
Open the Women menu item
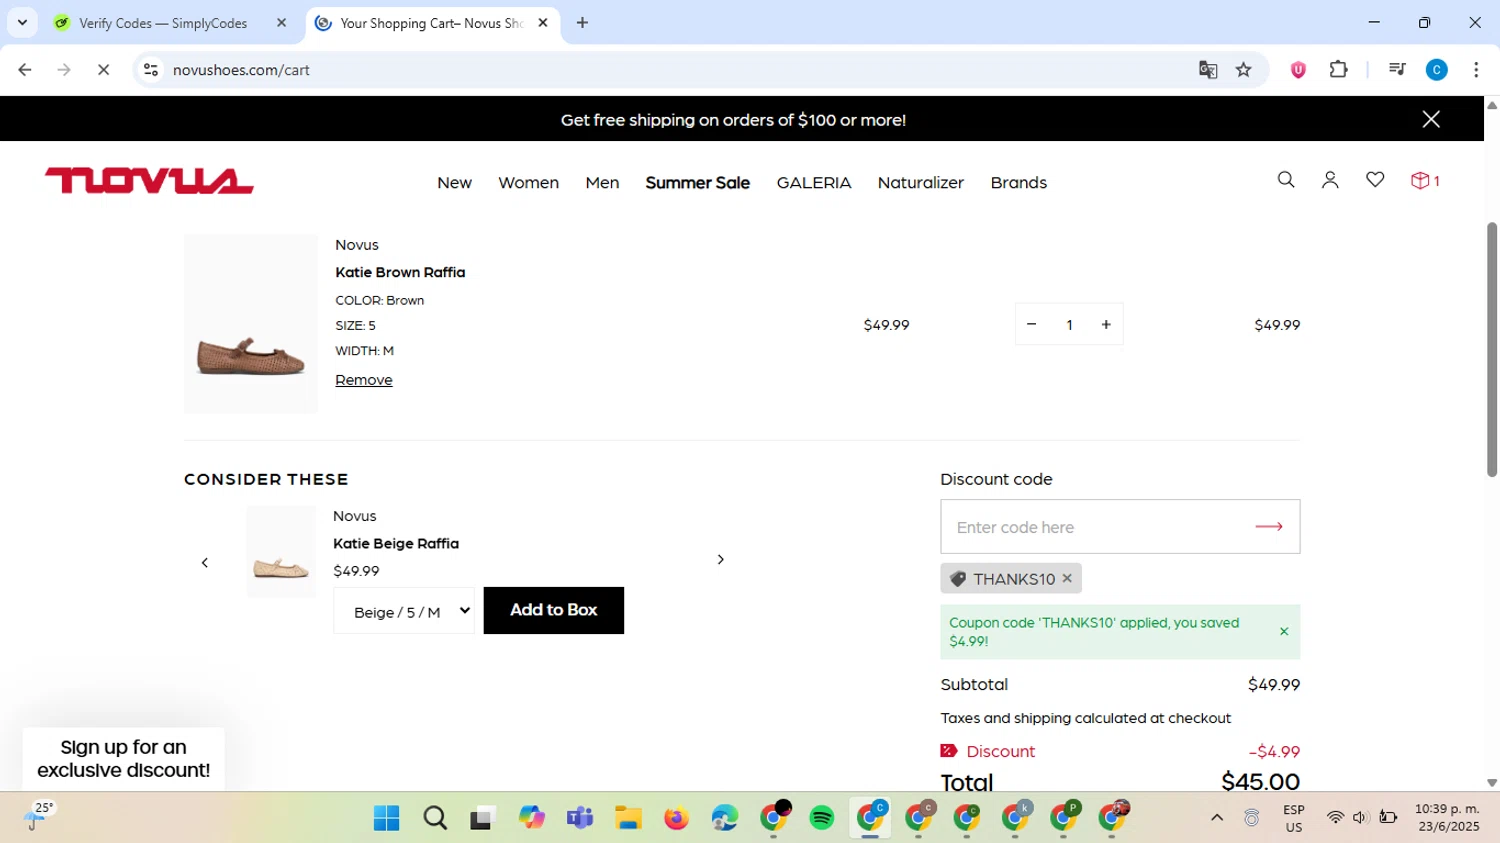pos(528,182)
